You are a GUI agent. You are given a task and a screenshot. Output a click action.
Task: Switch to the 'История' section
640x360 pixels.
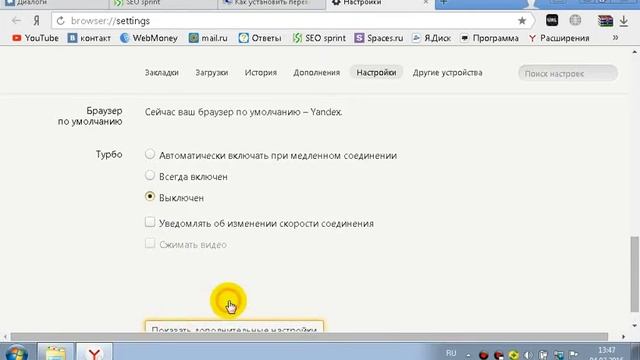coord(261,73)
